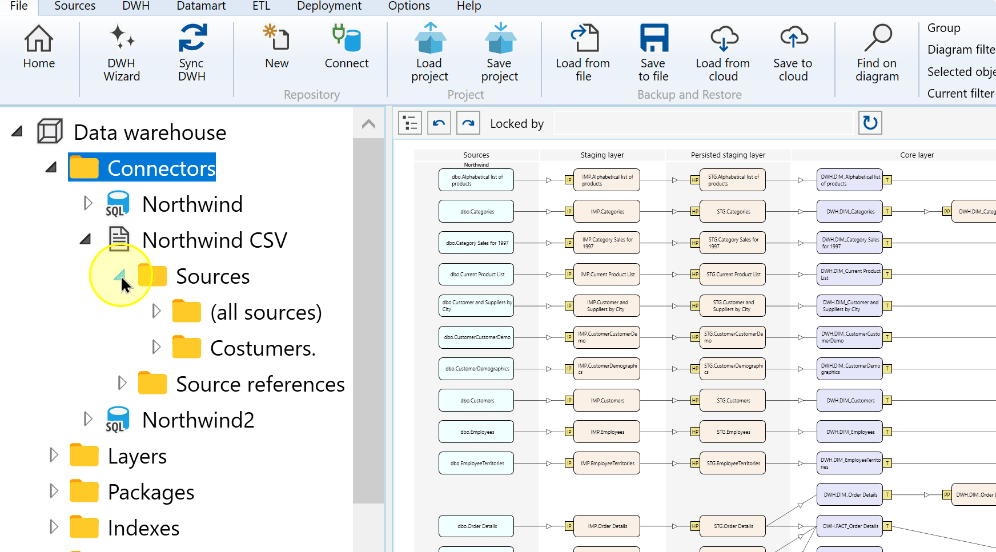Collapse the Connectors node
The image size is (996, 552).
[51, 168]
